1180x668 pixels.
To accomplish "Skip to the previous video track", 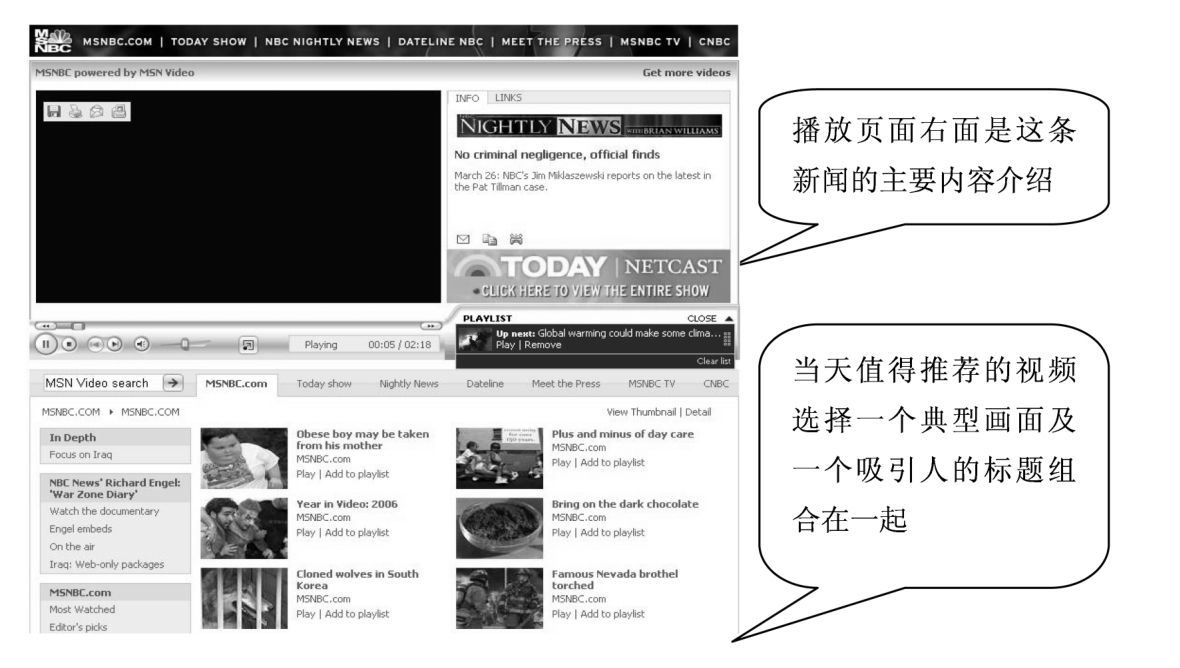I will tap(95, 344).
